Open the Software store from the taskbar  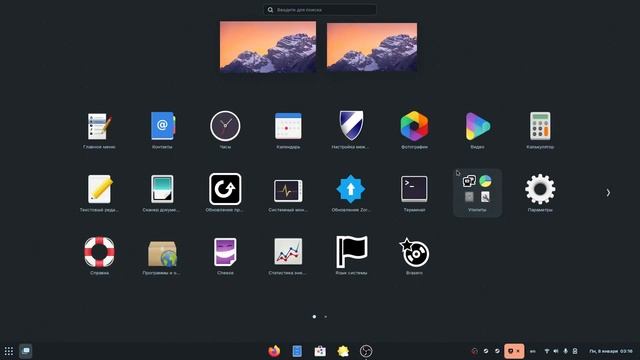point(320,351)
